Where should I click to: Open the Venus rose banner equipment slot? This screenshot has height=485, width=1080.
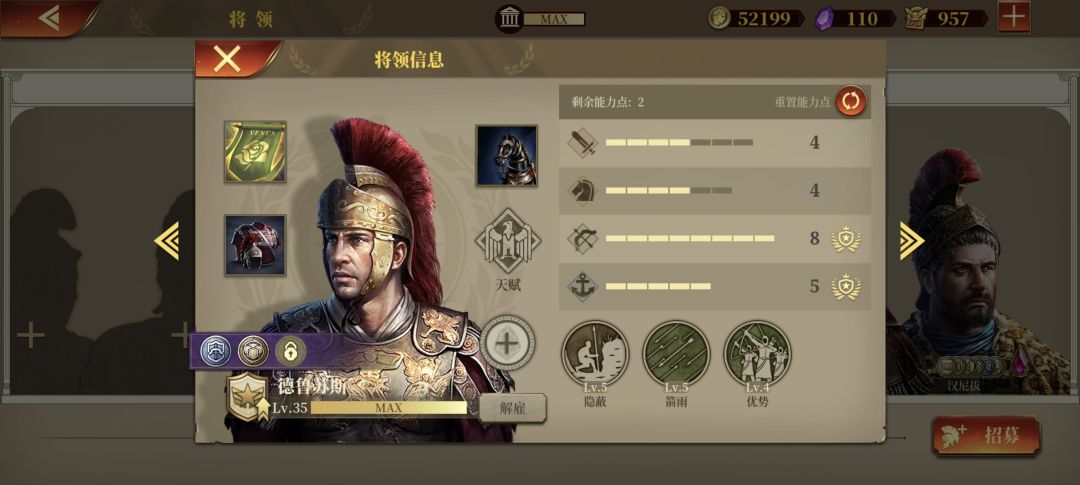tap(255, 152)
